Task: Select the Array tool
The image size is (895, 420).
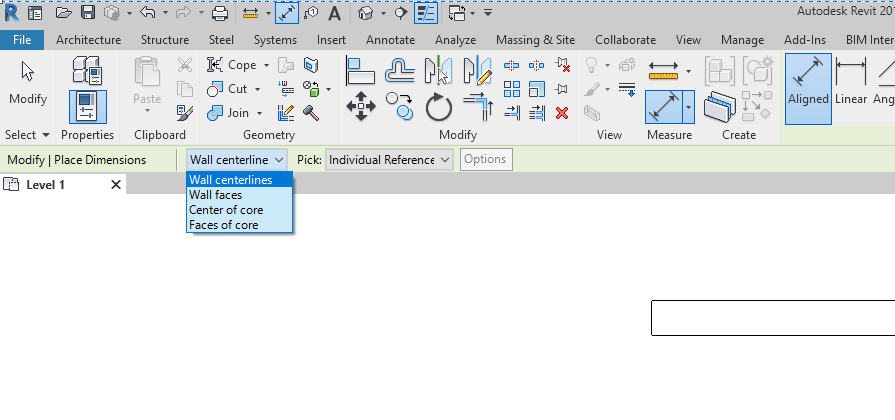Action: (x=511, y=89)
